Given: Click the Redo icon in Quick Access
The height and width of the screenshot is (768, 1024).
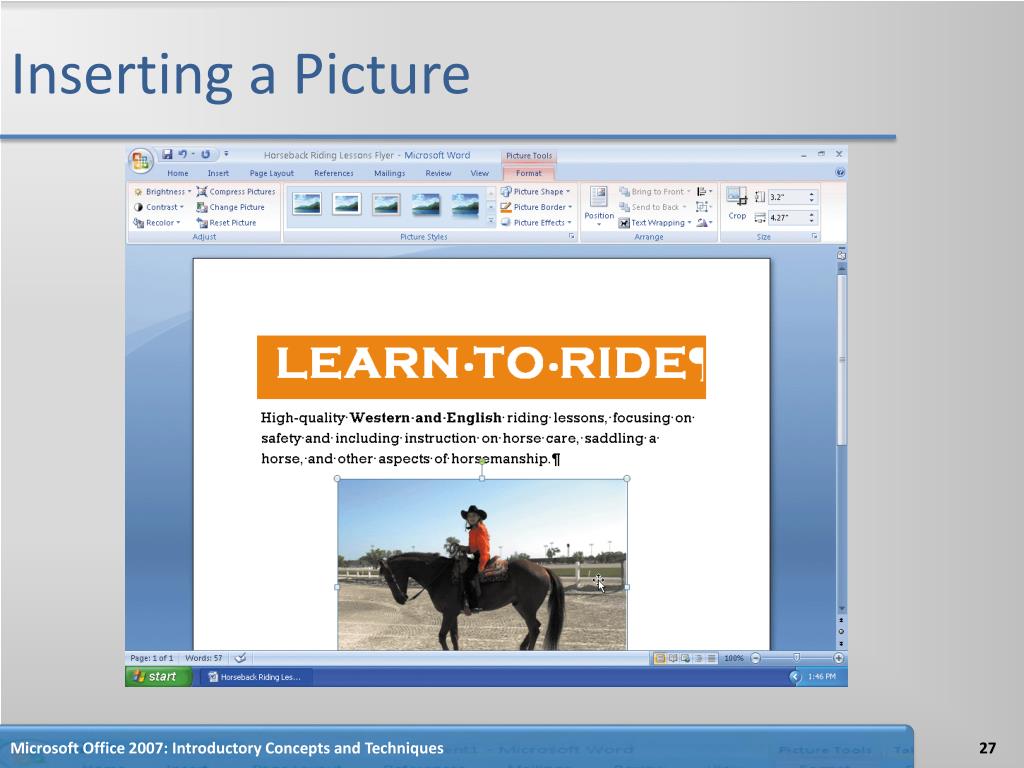Looking at the screenshot, I should [205, 154].
